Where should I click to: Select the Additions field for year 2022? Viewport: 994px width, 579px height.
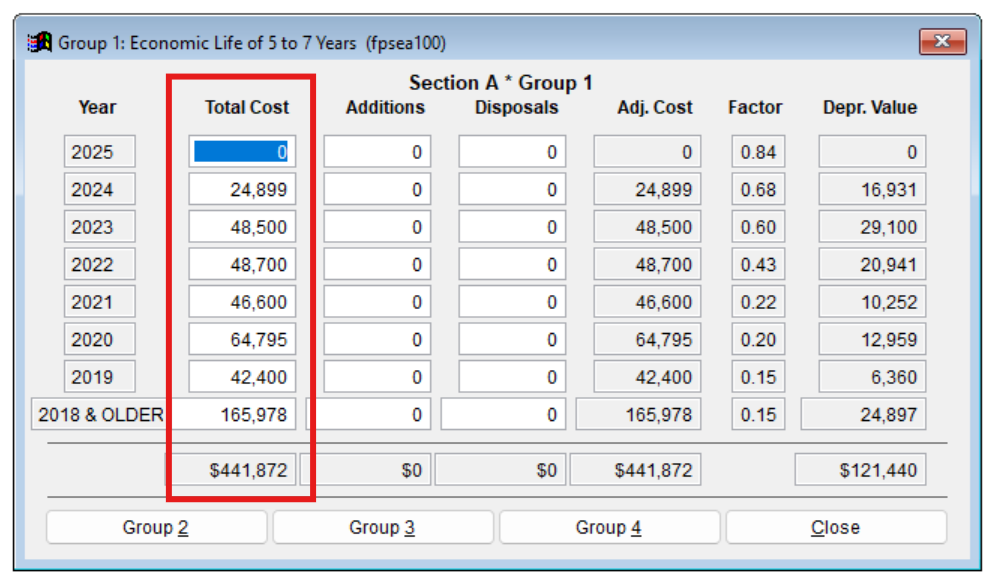377,265
